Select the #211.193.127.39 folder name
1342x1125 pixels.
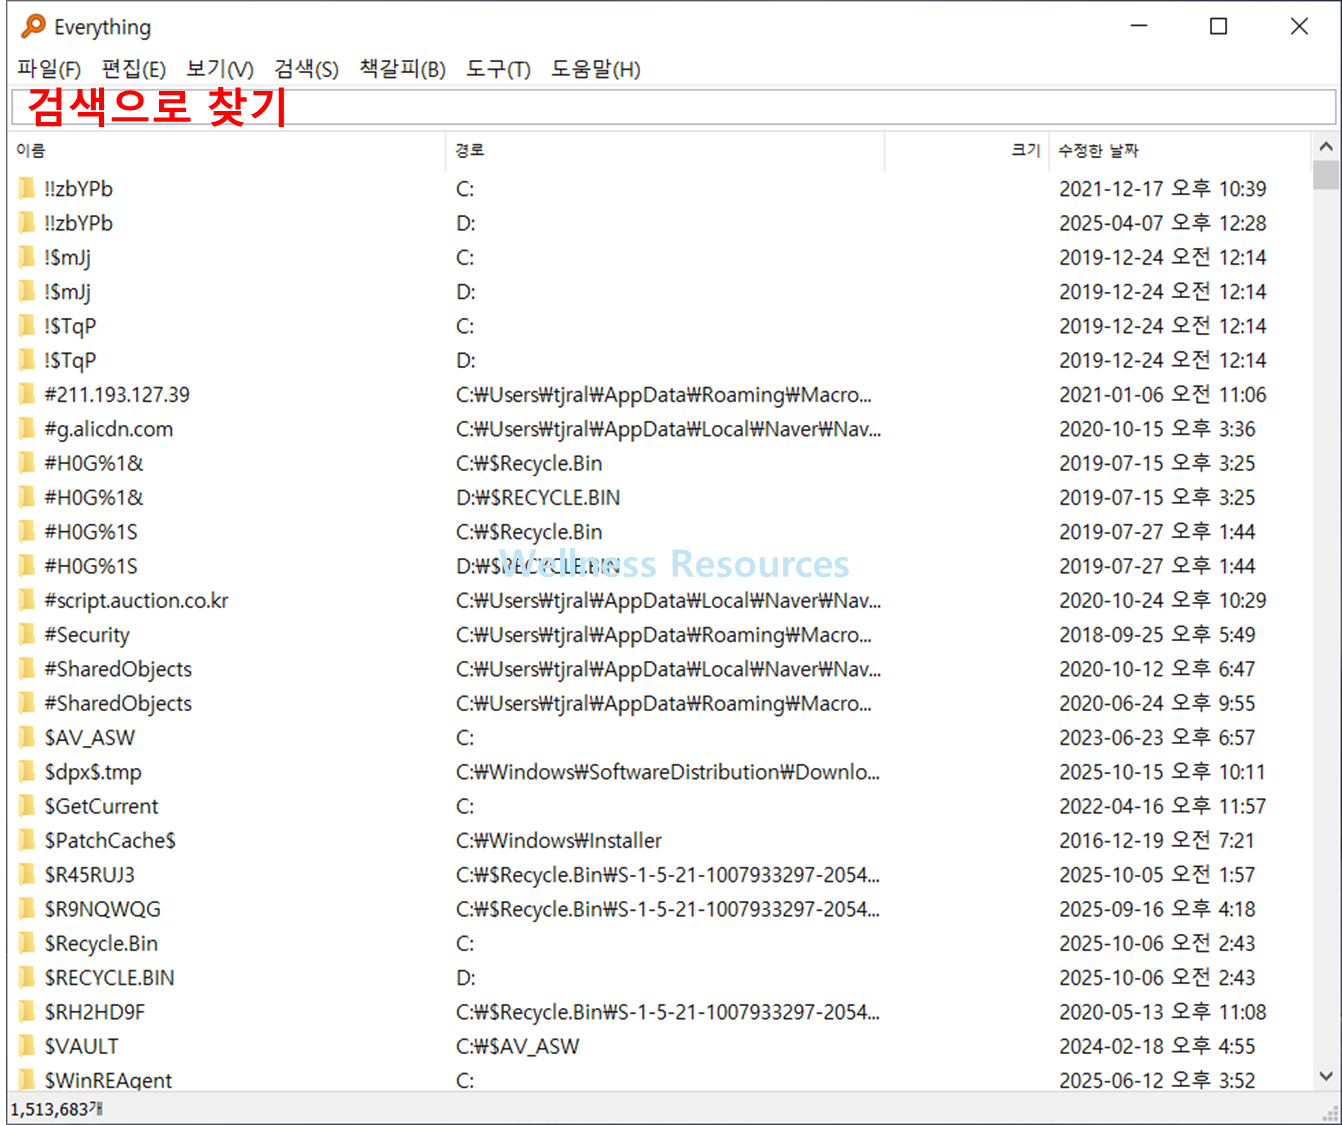pyautogui.click(x=117, y=394)
